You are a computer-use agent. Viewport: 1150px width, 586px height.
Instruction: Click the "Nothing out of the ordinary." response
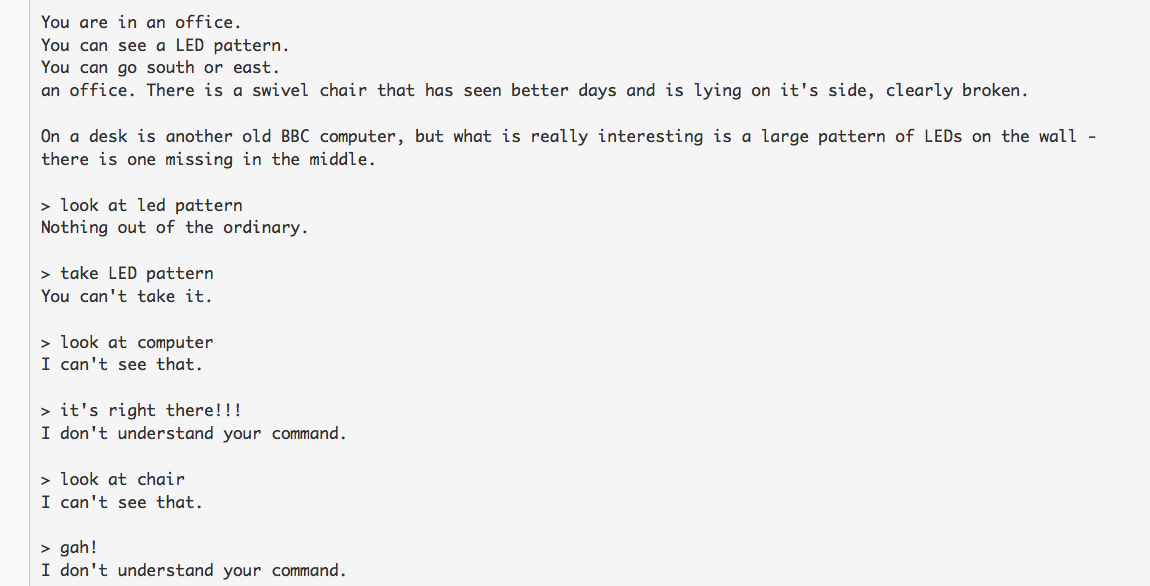tap(175, 227)
